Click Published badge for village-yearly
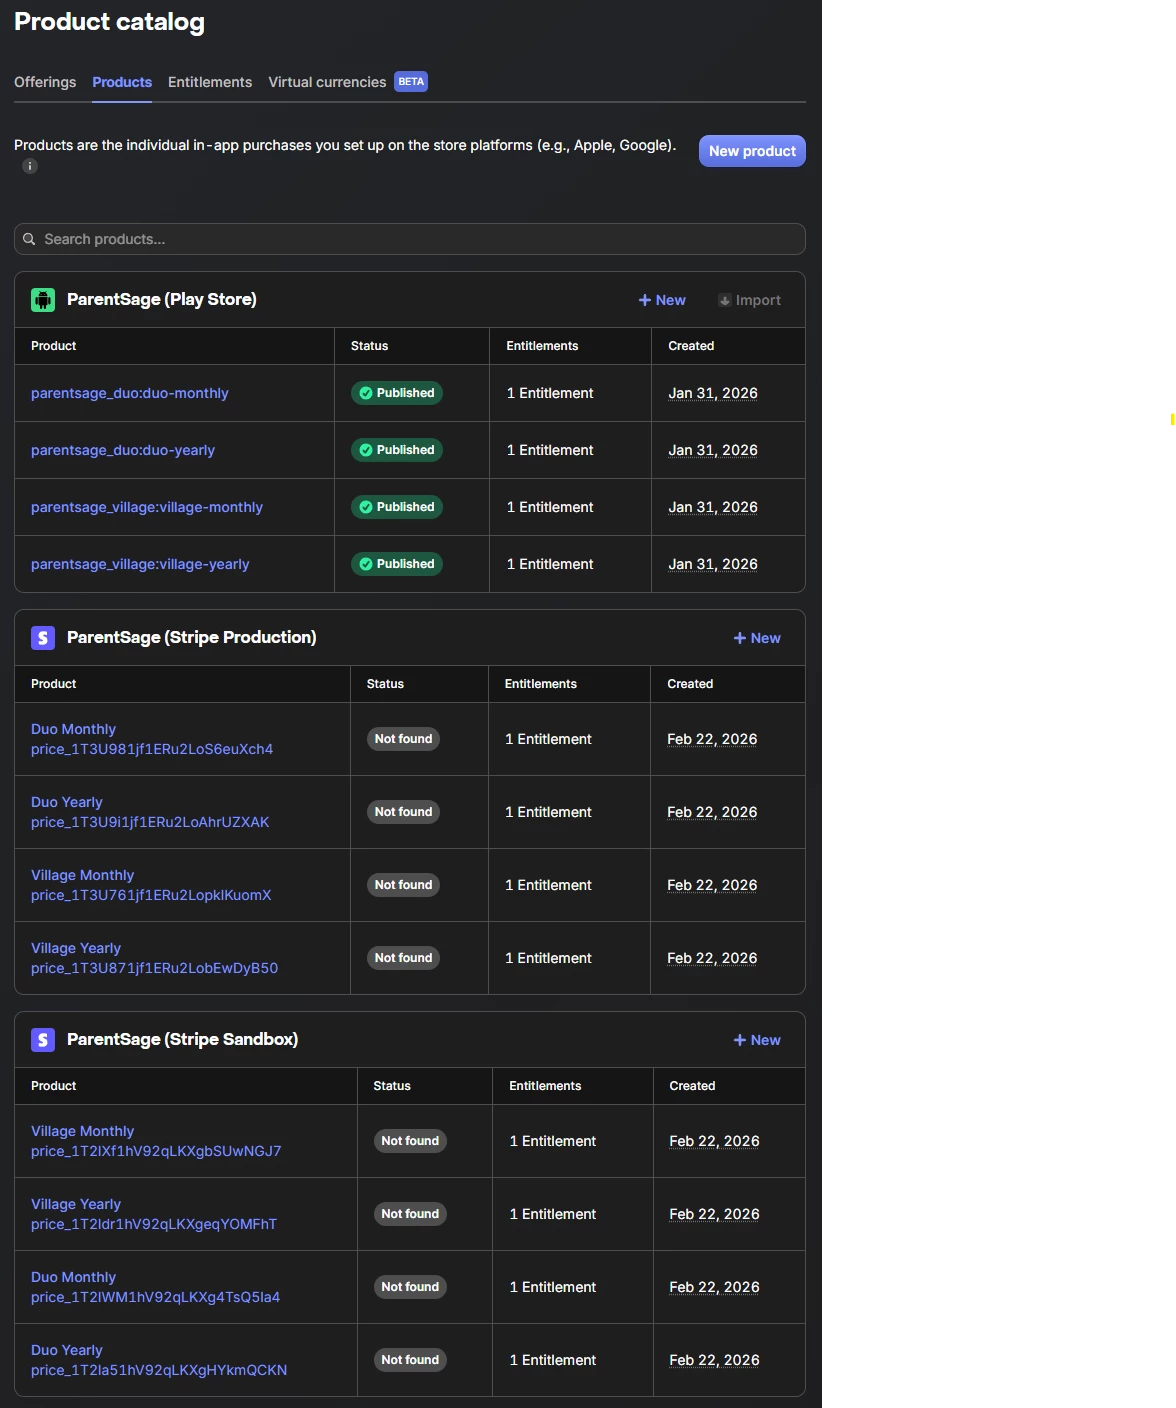 tap(397, 564)
